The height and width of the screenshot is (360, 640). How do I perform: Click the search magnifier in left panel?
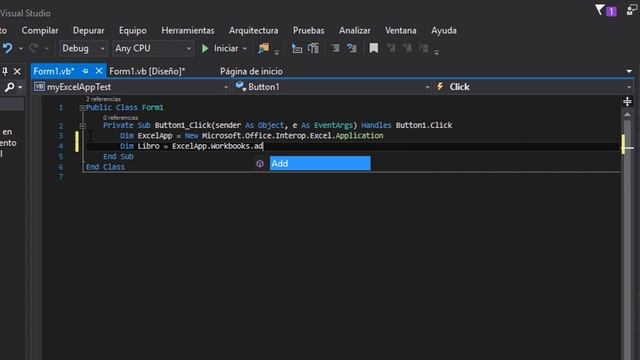pyautogui.click(x=9, y=87)
